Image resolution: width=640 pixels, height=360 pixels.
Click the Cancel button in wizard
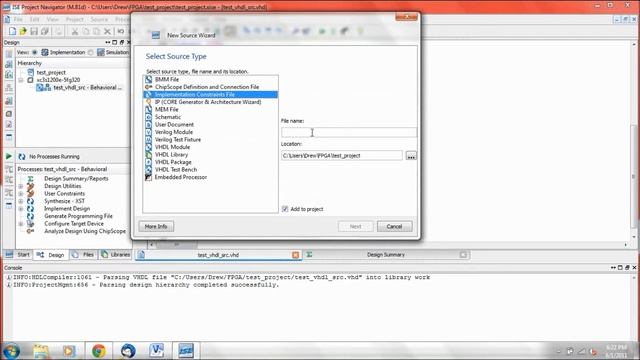(x=394, y=227)
